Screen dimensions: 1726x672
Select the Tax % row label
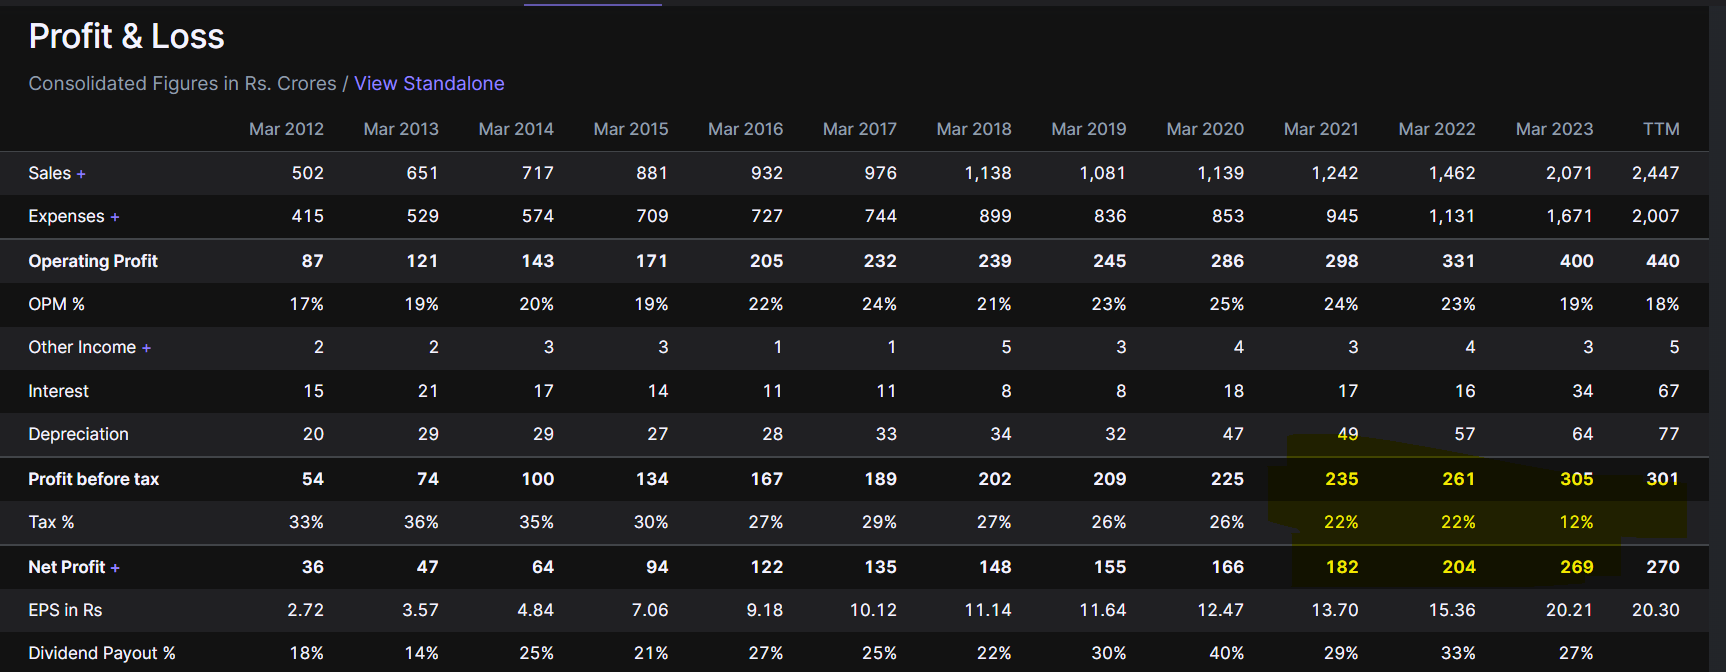tap(51, 522)
